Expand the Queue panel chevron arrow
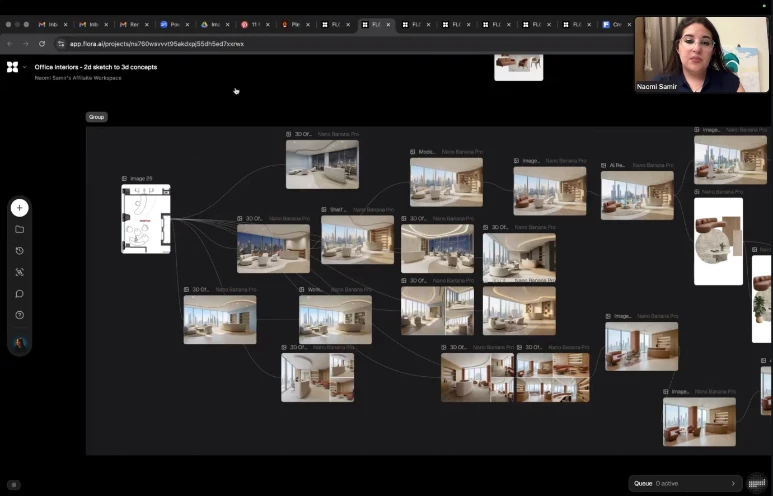The width and height of the screenshot is (773, 496). (733, 483)
